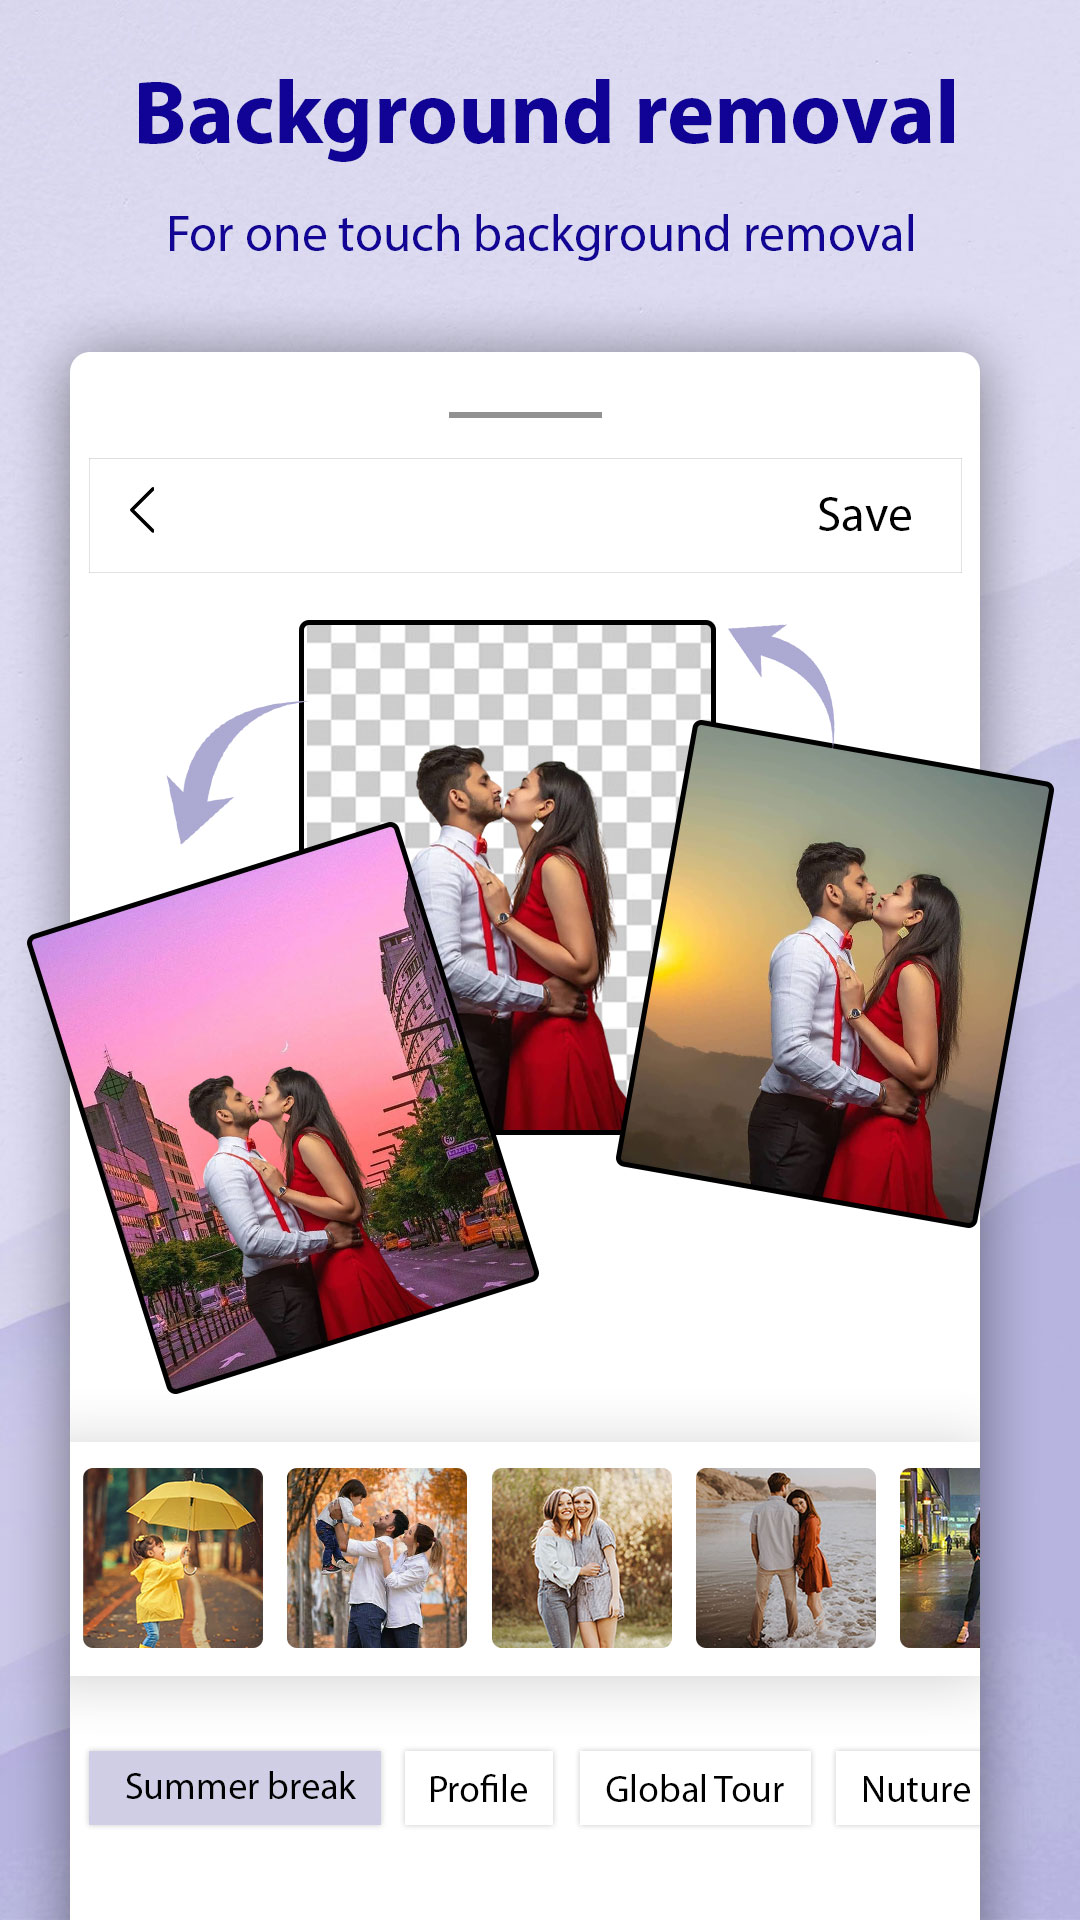This screenshot has height=1920, width=1080.
Task: Select the autumn family thumbnail
Action: coord(377,1558)
